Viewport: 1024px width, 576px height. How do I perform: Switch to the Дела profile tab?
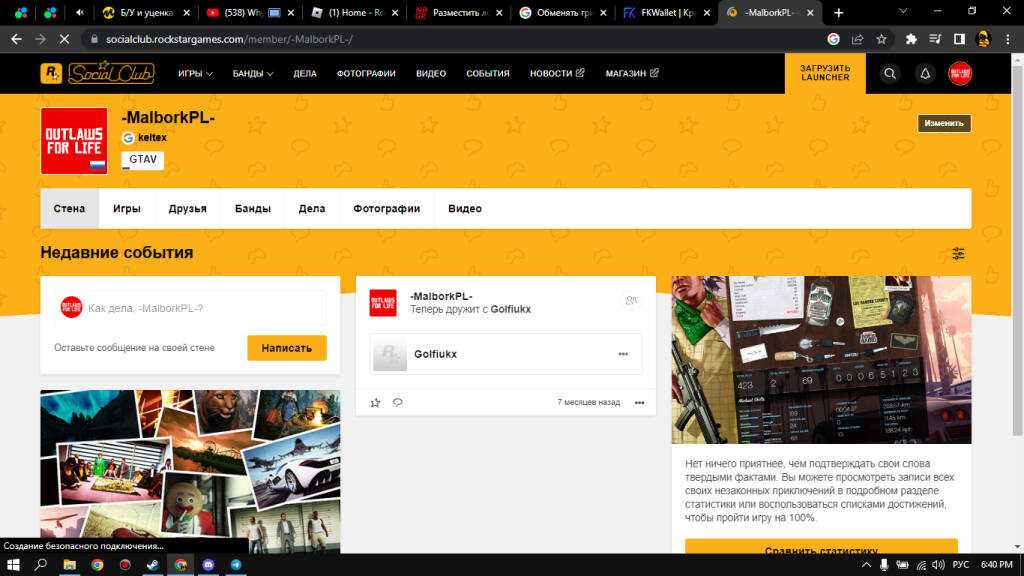tap(312, 208)
